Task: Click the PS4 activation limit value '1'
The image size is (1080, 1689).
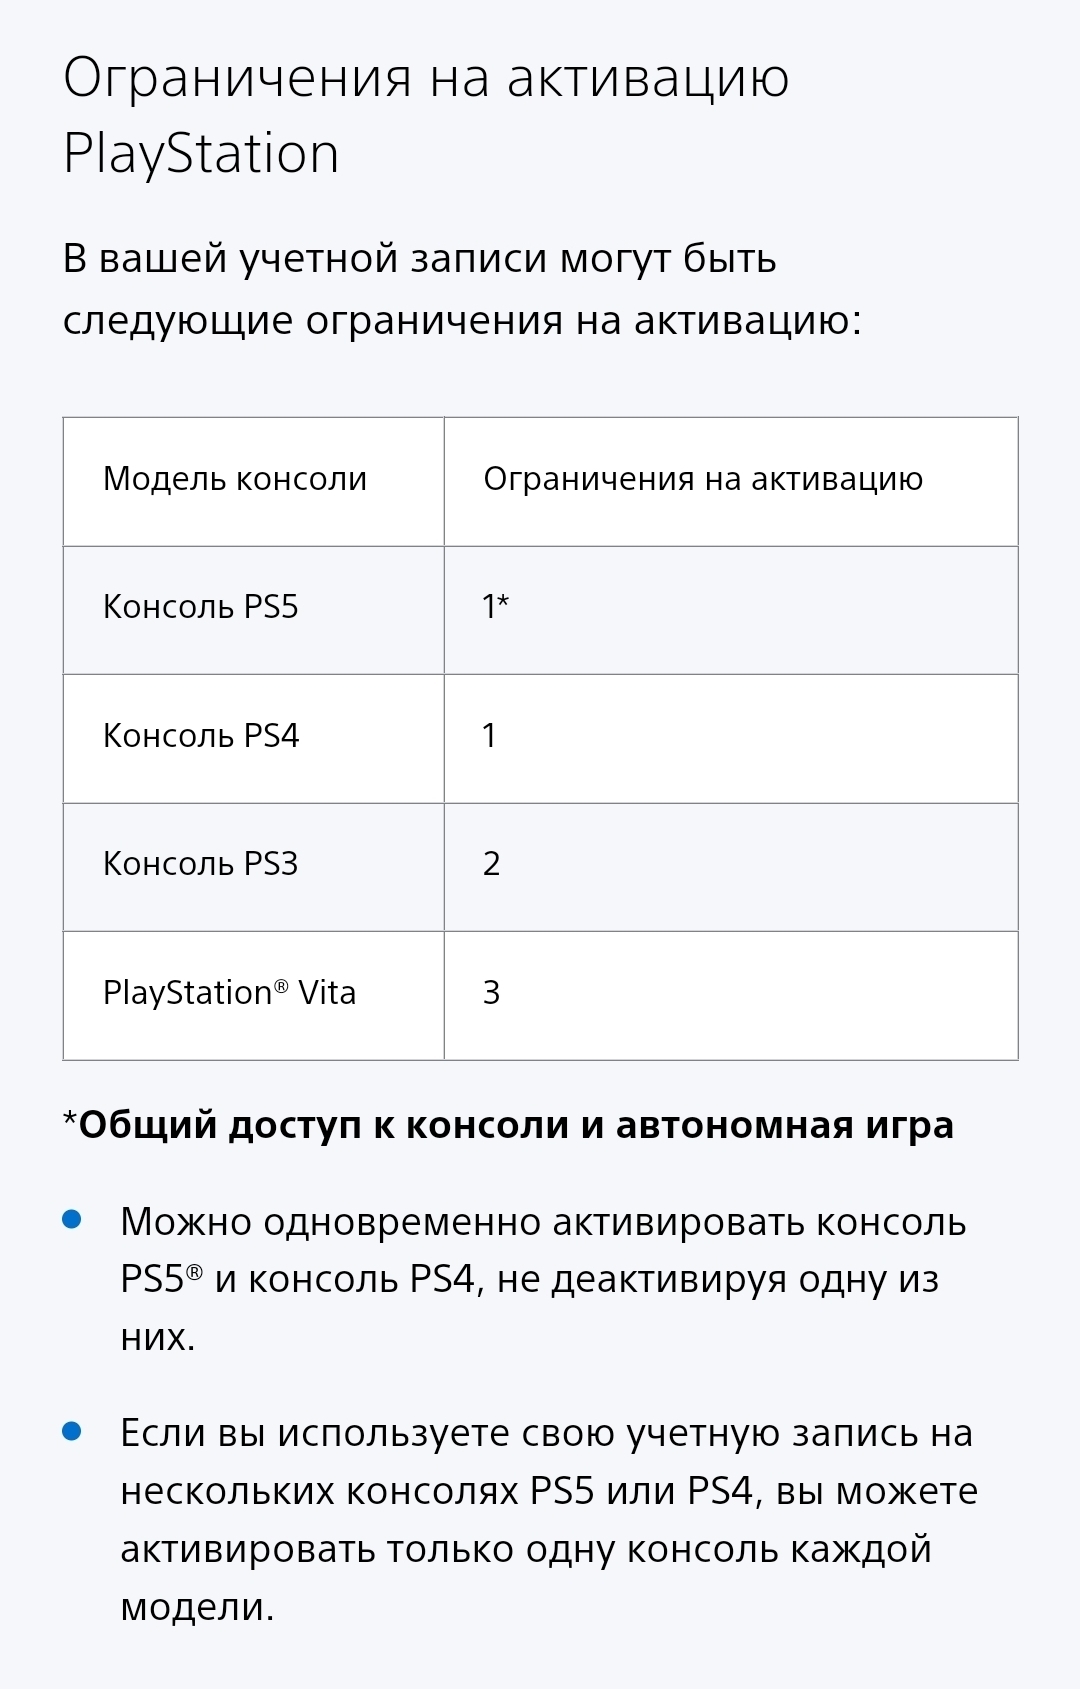Action: pyautogui.click(x=489, y=736)
